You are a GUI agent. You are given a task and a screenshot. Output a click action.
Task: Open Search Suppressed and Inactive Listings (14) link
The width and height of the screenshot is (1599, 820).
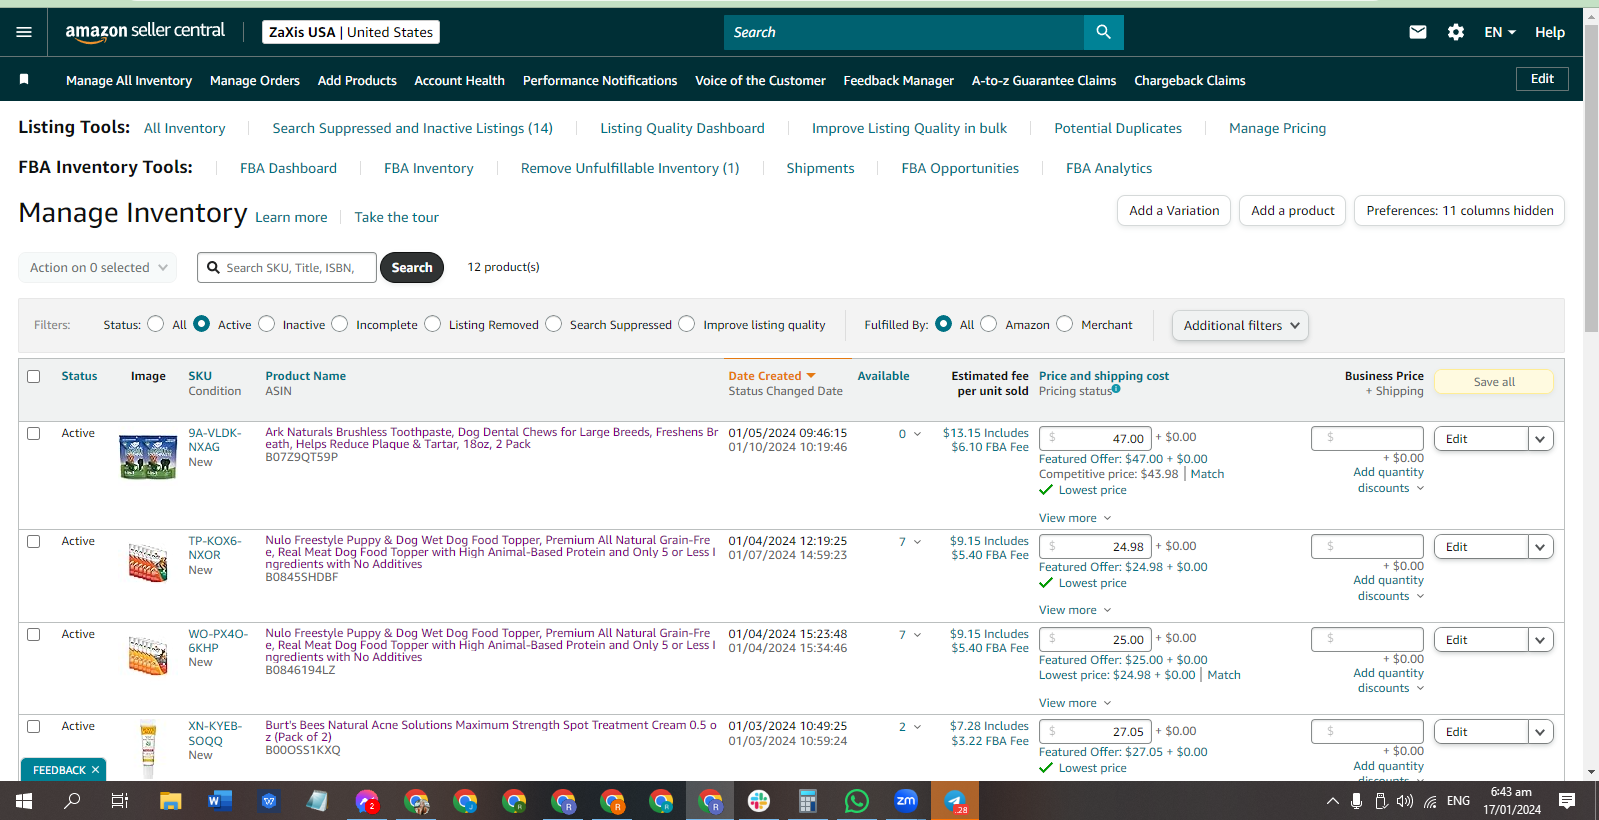coord(413,128)
